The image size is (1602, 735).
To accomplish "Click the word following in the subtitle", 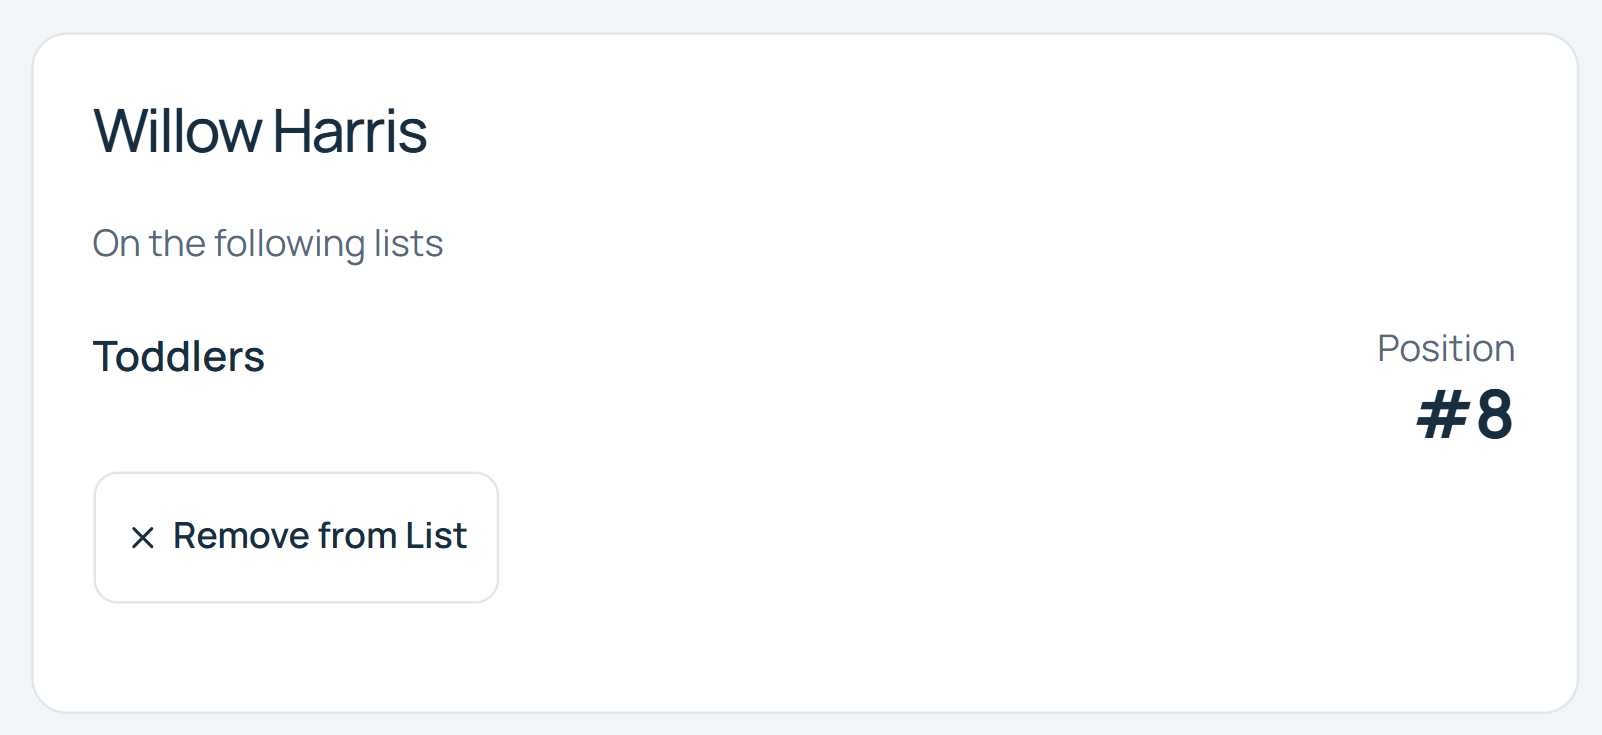I will [x=289, y=245].
